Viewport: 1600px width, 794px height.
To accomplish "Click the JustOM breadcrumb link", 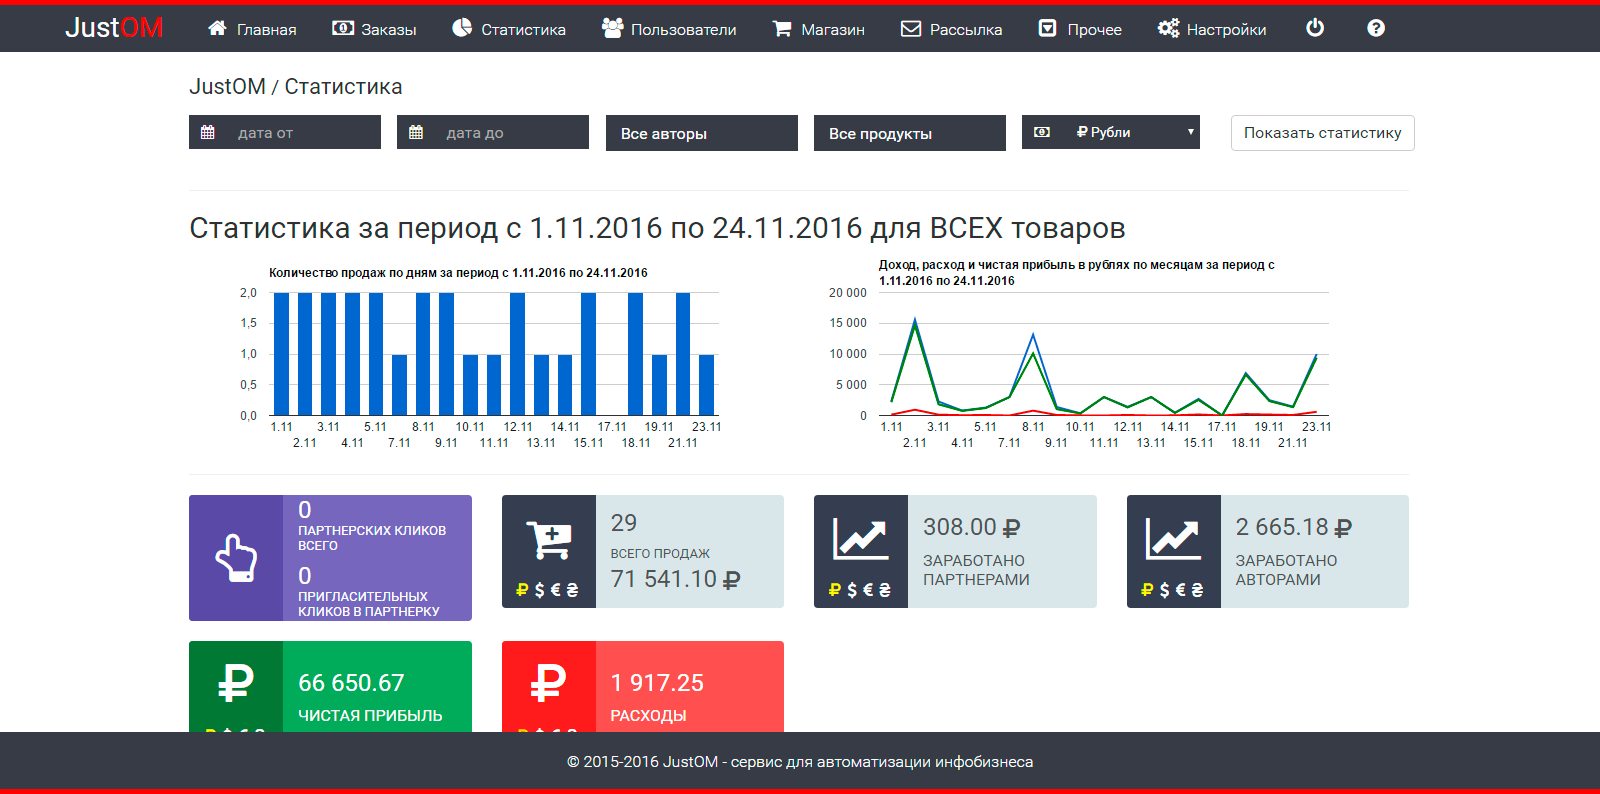I will 227,87.
